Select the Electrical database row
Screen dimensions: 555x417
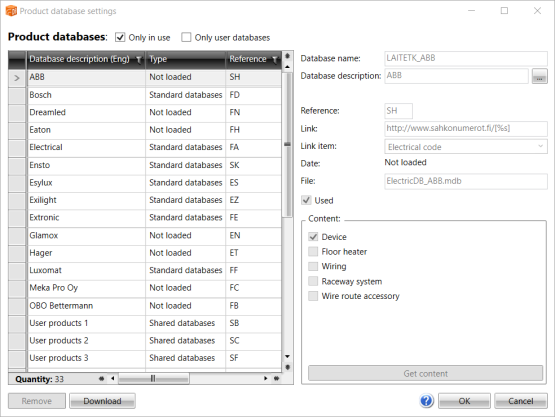(x=145, y=147)
